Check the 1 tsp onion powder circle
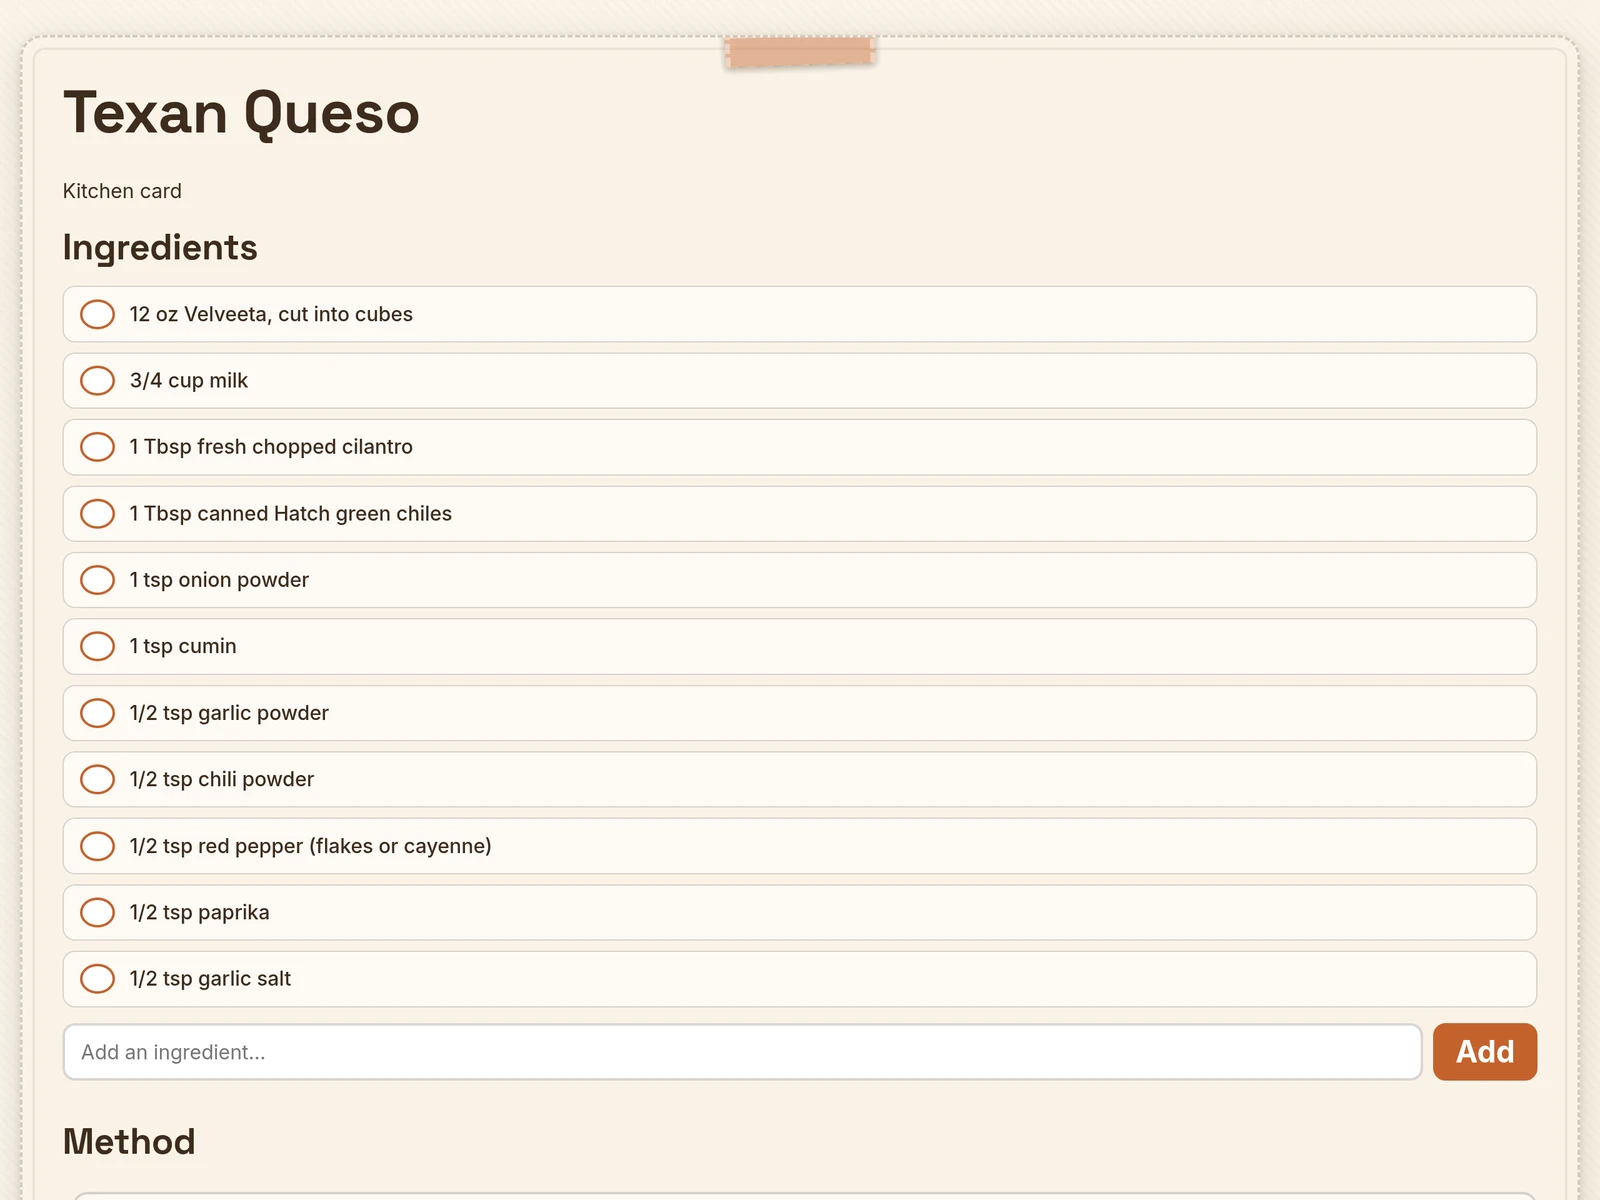 pos(97,580)
